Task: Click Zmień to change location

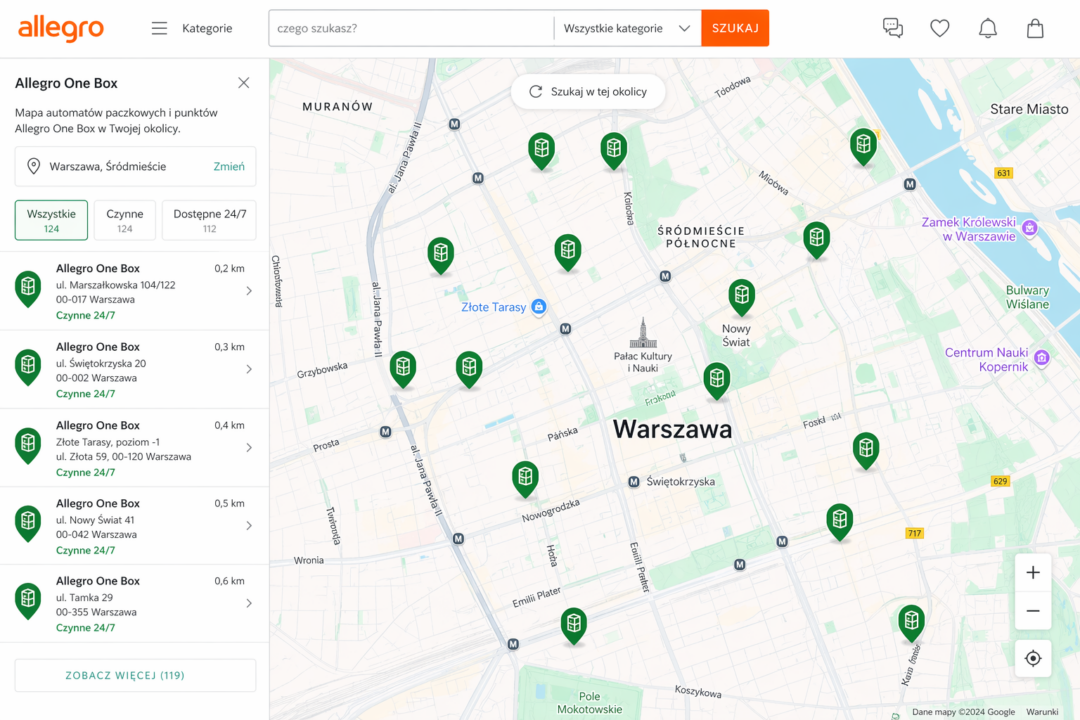Action: point(229,166)
